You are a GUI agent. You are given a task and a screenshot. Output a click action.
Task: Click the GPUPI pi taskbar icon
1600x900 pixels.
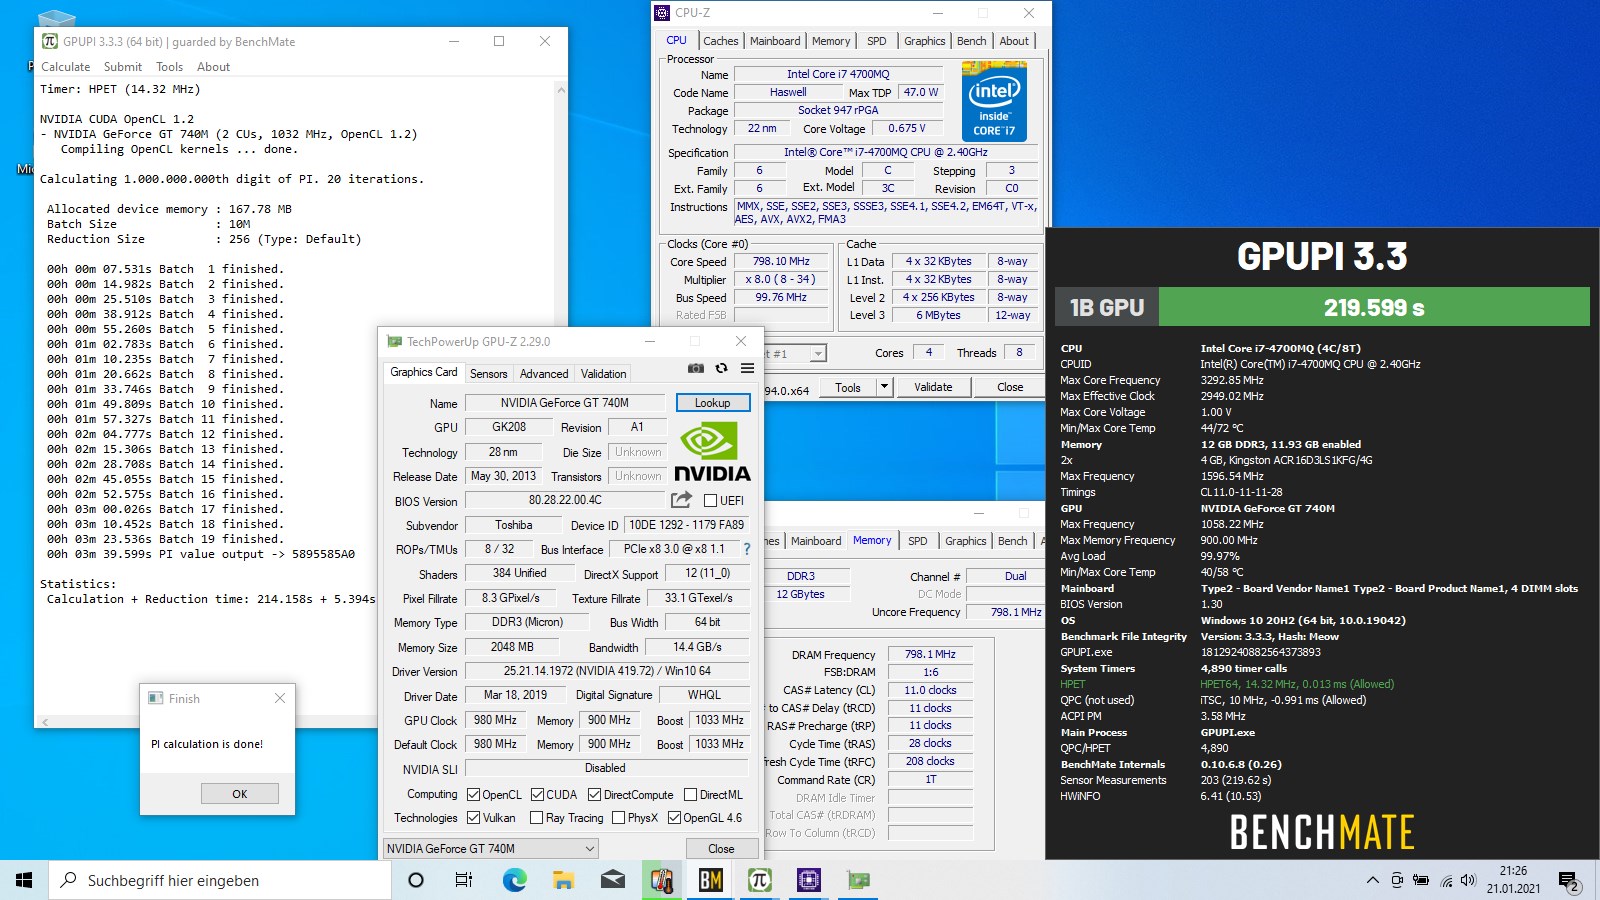point(759,880)
